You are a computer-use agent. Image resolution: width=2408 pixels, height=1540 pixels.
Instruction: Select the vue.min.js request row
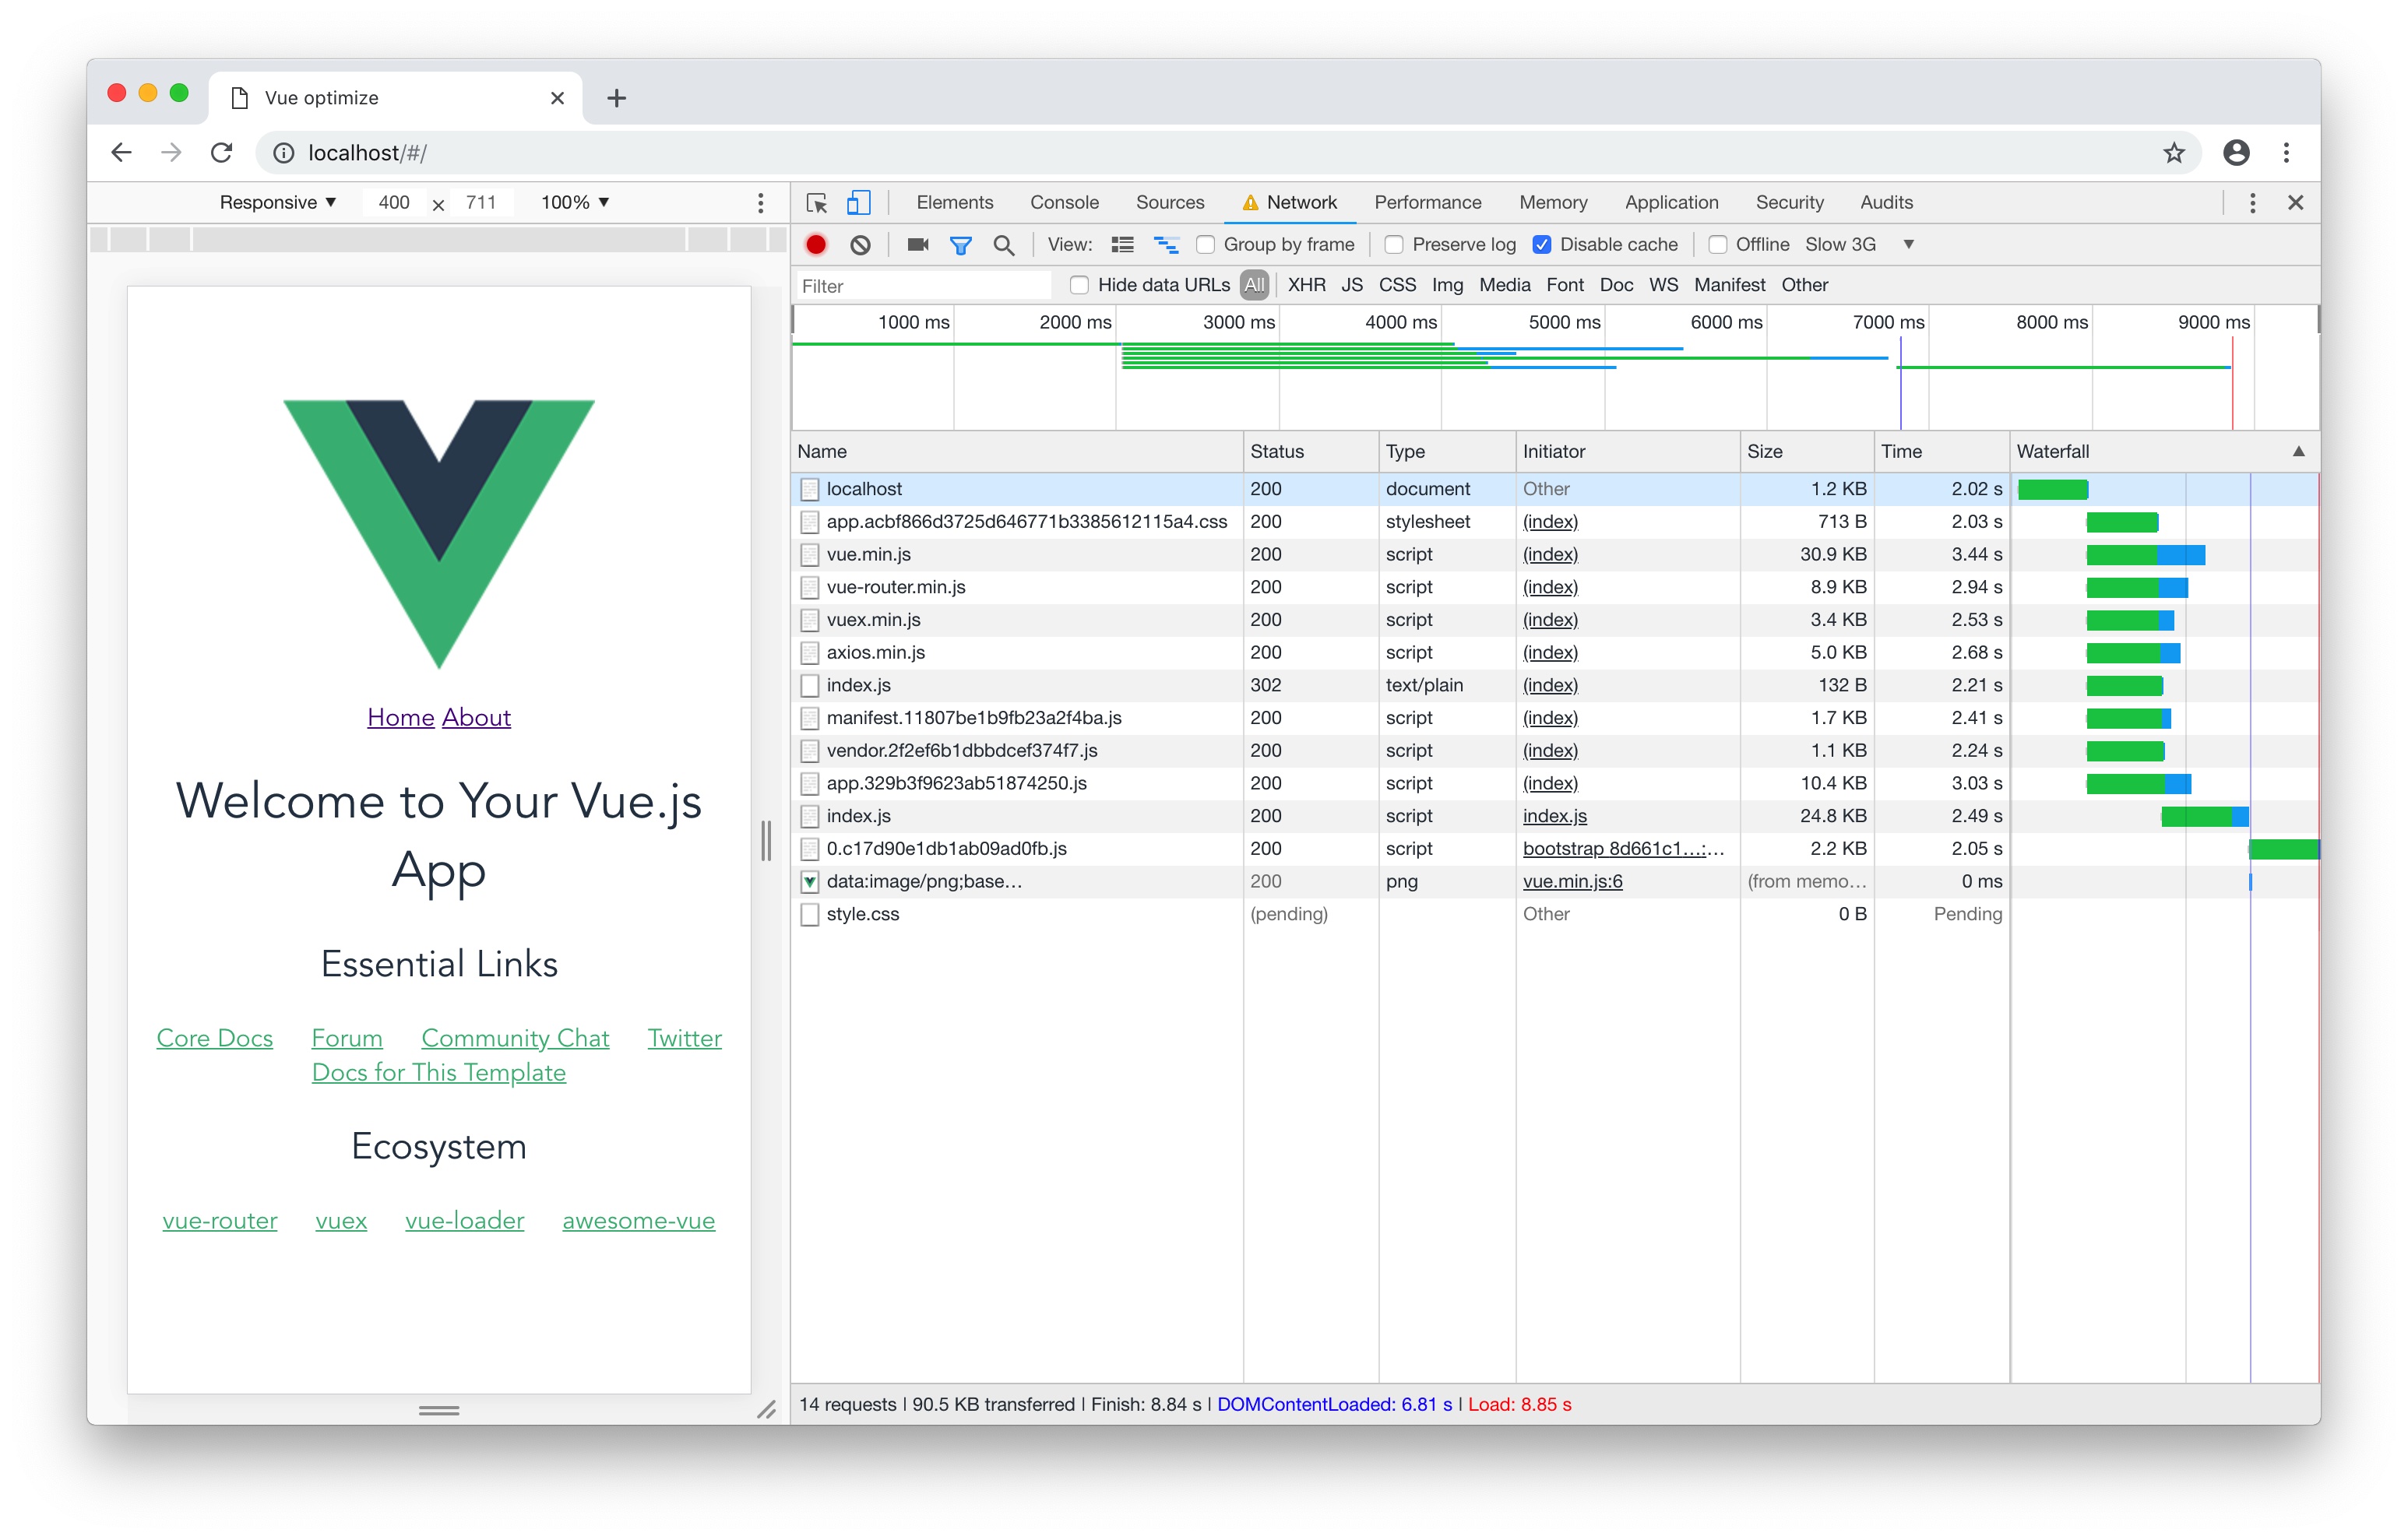pos(1554,555)
